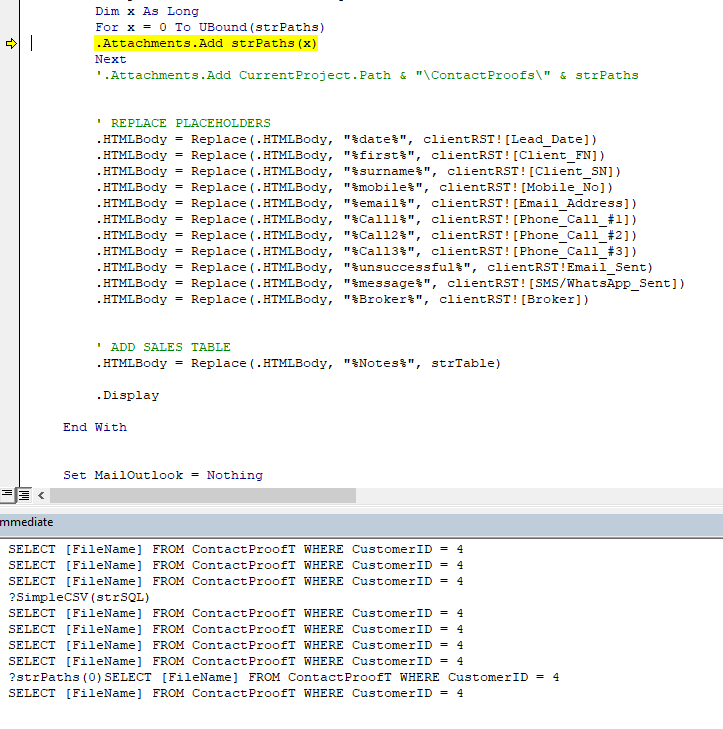Click the "%Call2%" Replace line
The height and width of the screenshot is (729, 723).
[366, 235]
